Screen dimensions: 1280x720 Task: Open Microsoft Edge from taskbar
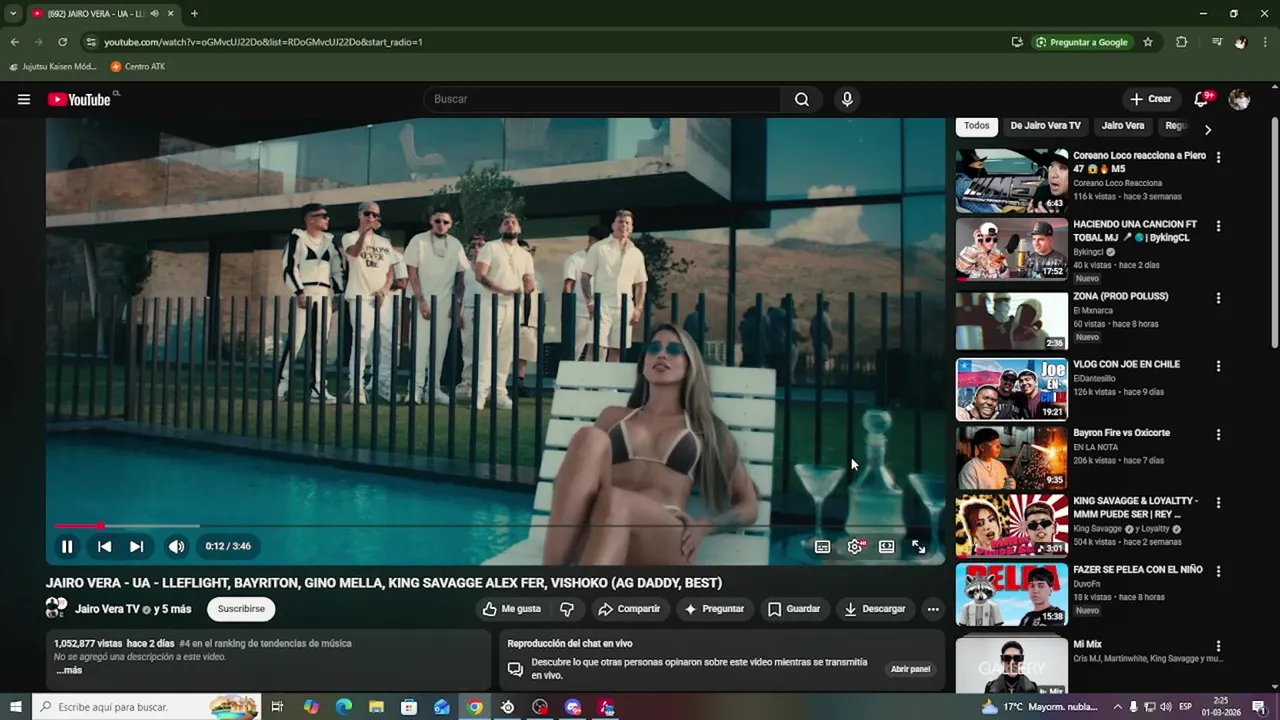[x=343, y=707]
